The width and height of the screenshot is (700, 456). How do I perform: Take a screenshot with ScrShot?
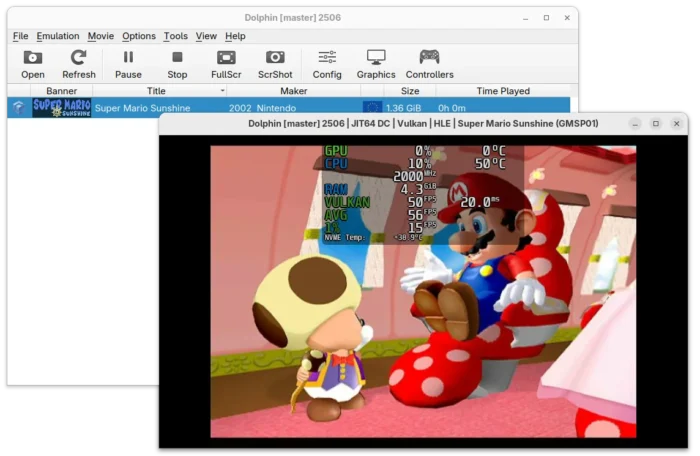coord(275,64)
